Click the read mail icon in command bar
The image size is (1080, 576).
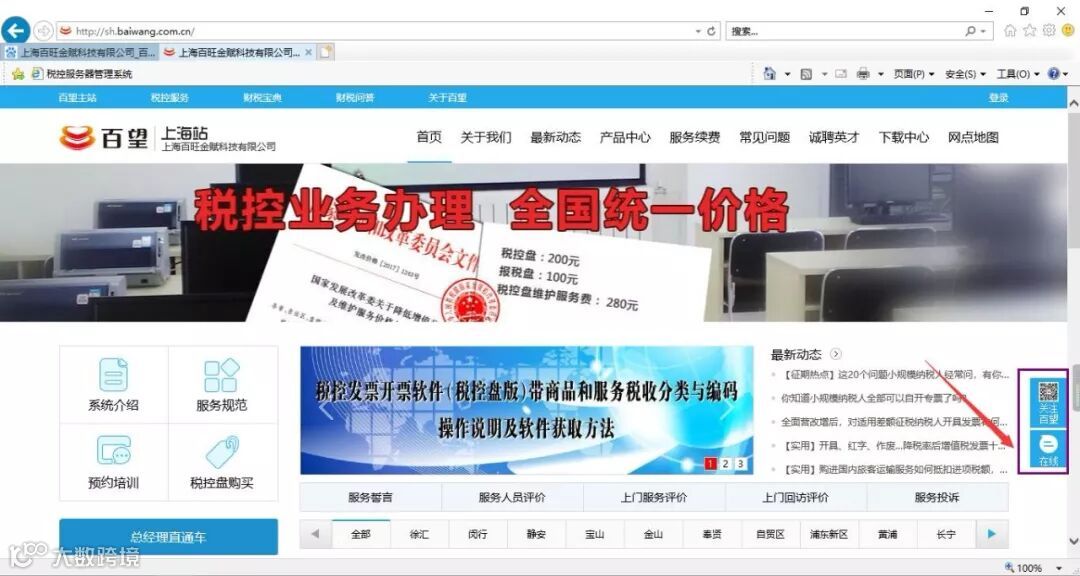pyautogui.click(x=840, y=74)
